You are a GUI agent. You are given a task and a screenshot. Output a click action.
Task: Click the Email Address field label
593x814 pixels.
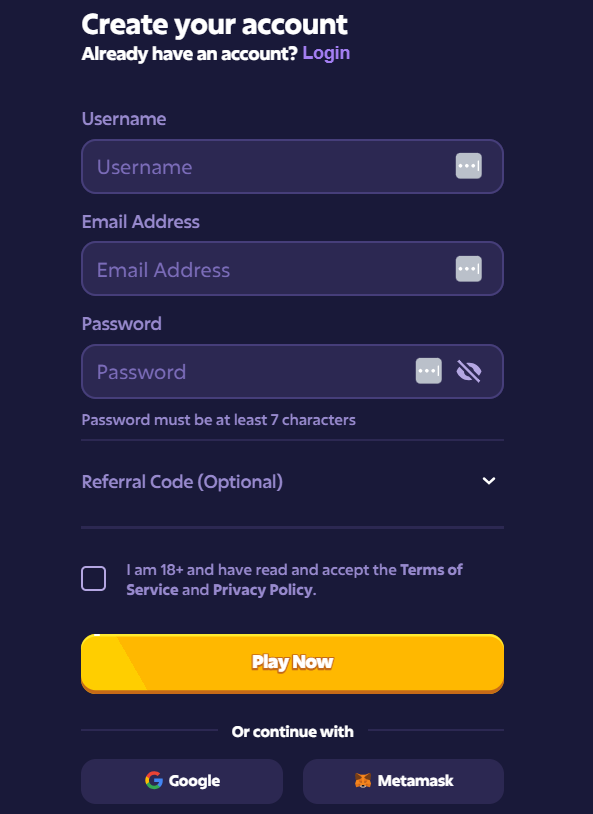(141, 222)
